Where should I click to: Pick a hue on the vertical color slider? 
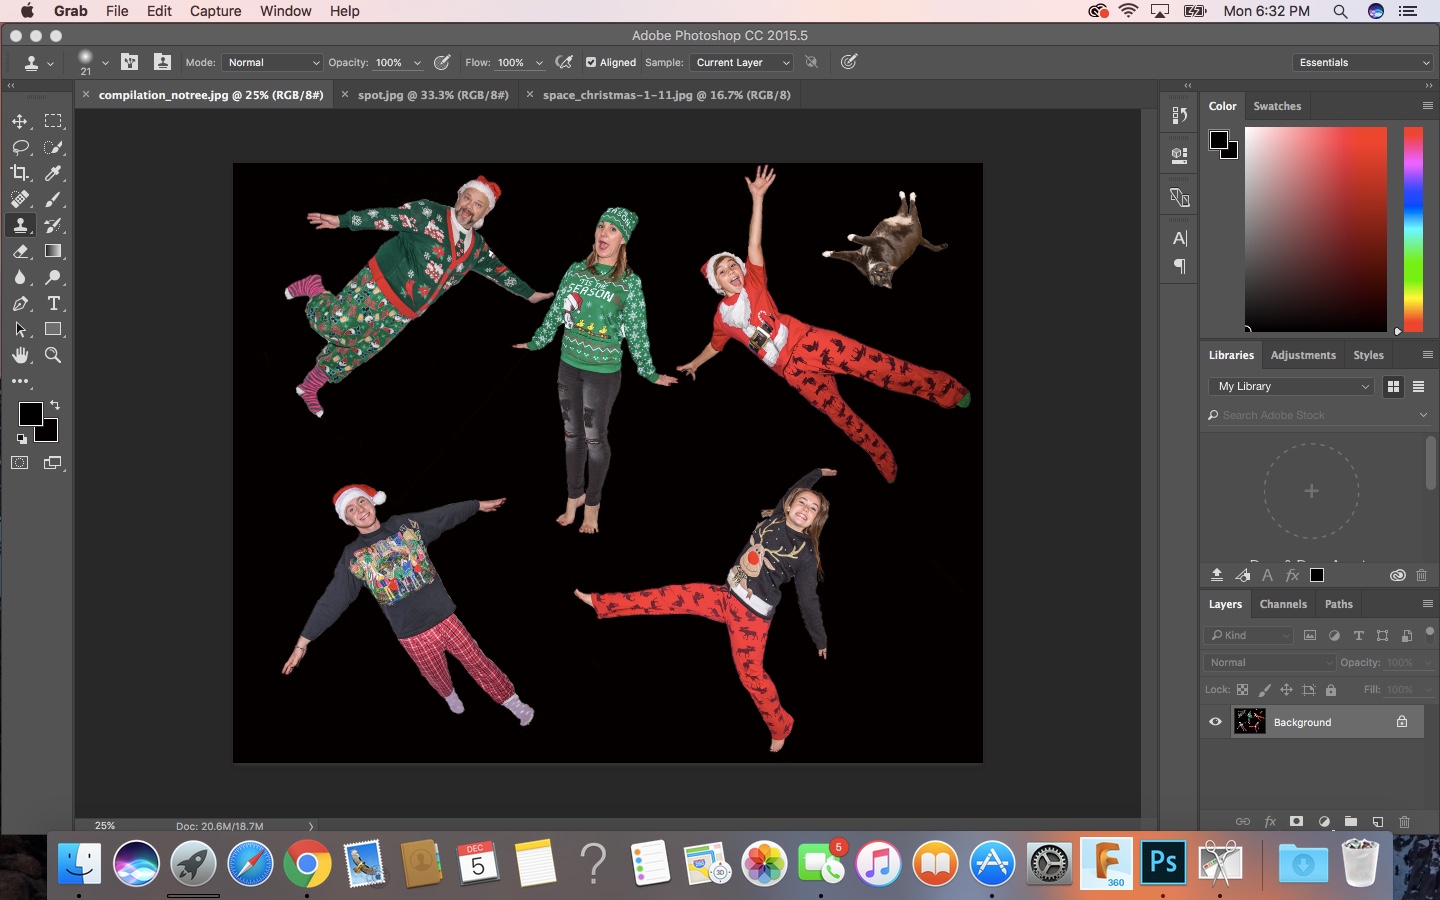pos(1413,229)
